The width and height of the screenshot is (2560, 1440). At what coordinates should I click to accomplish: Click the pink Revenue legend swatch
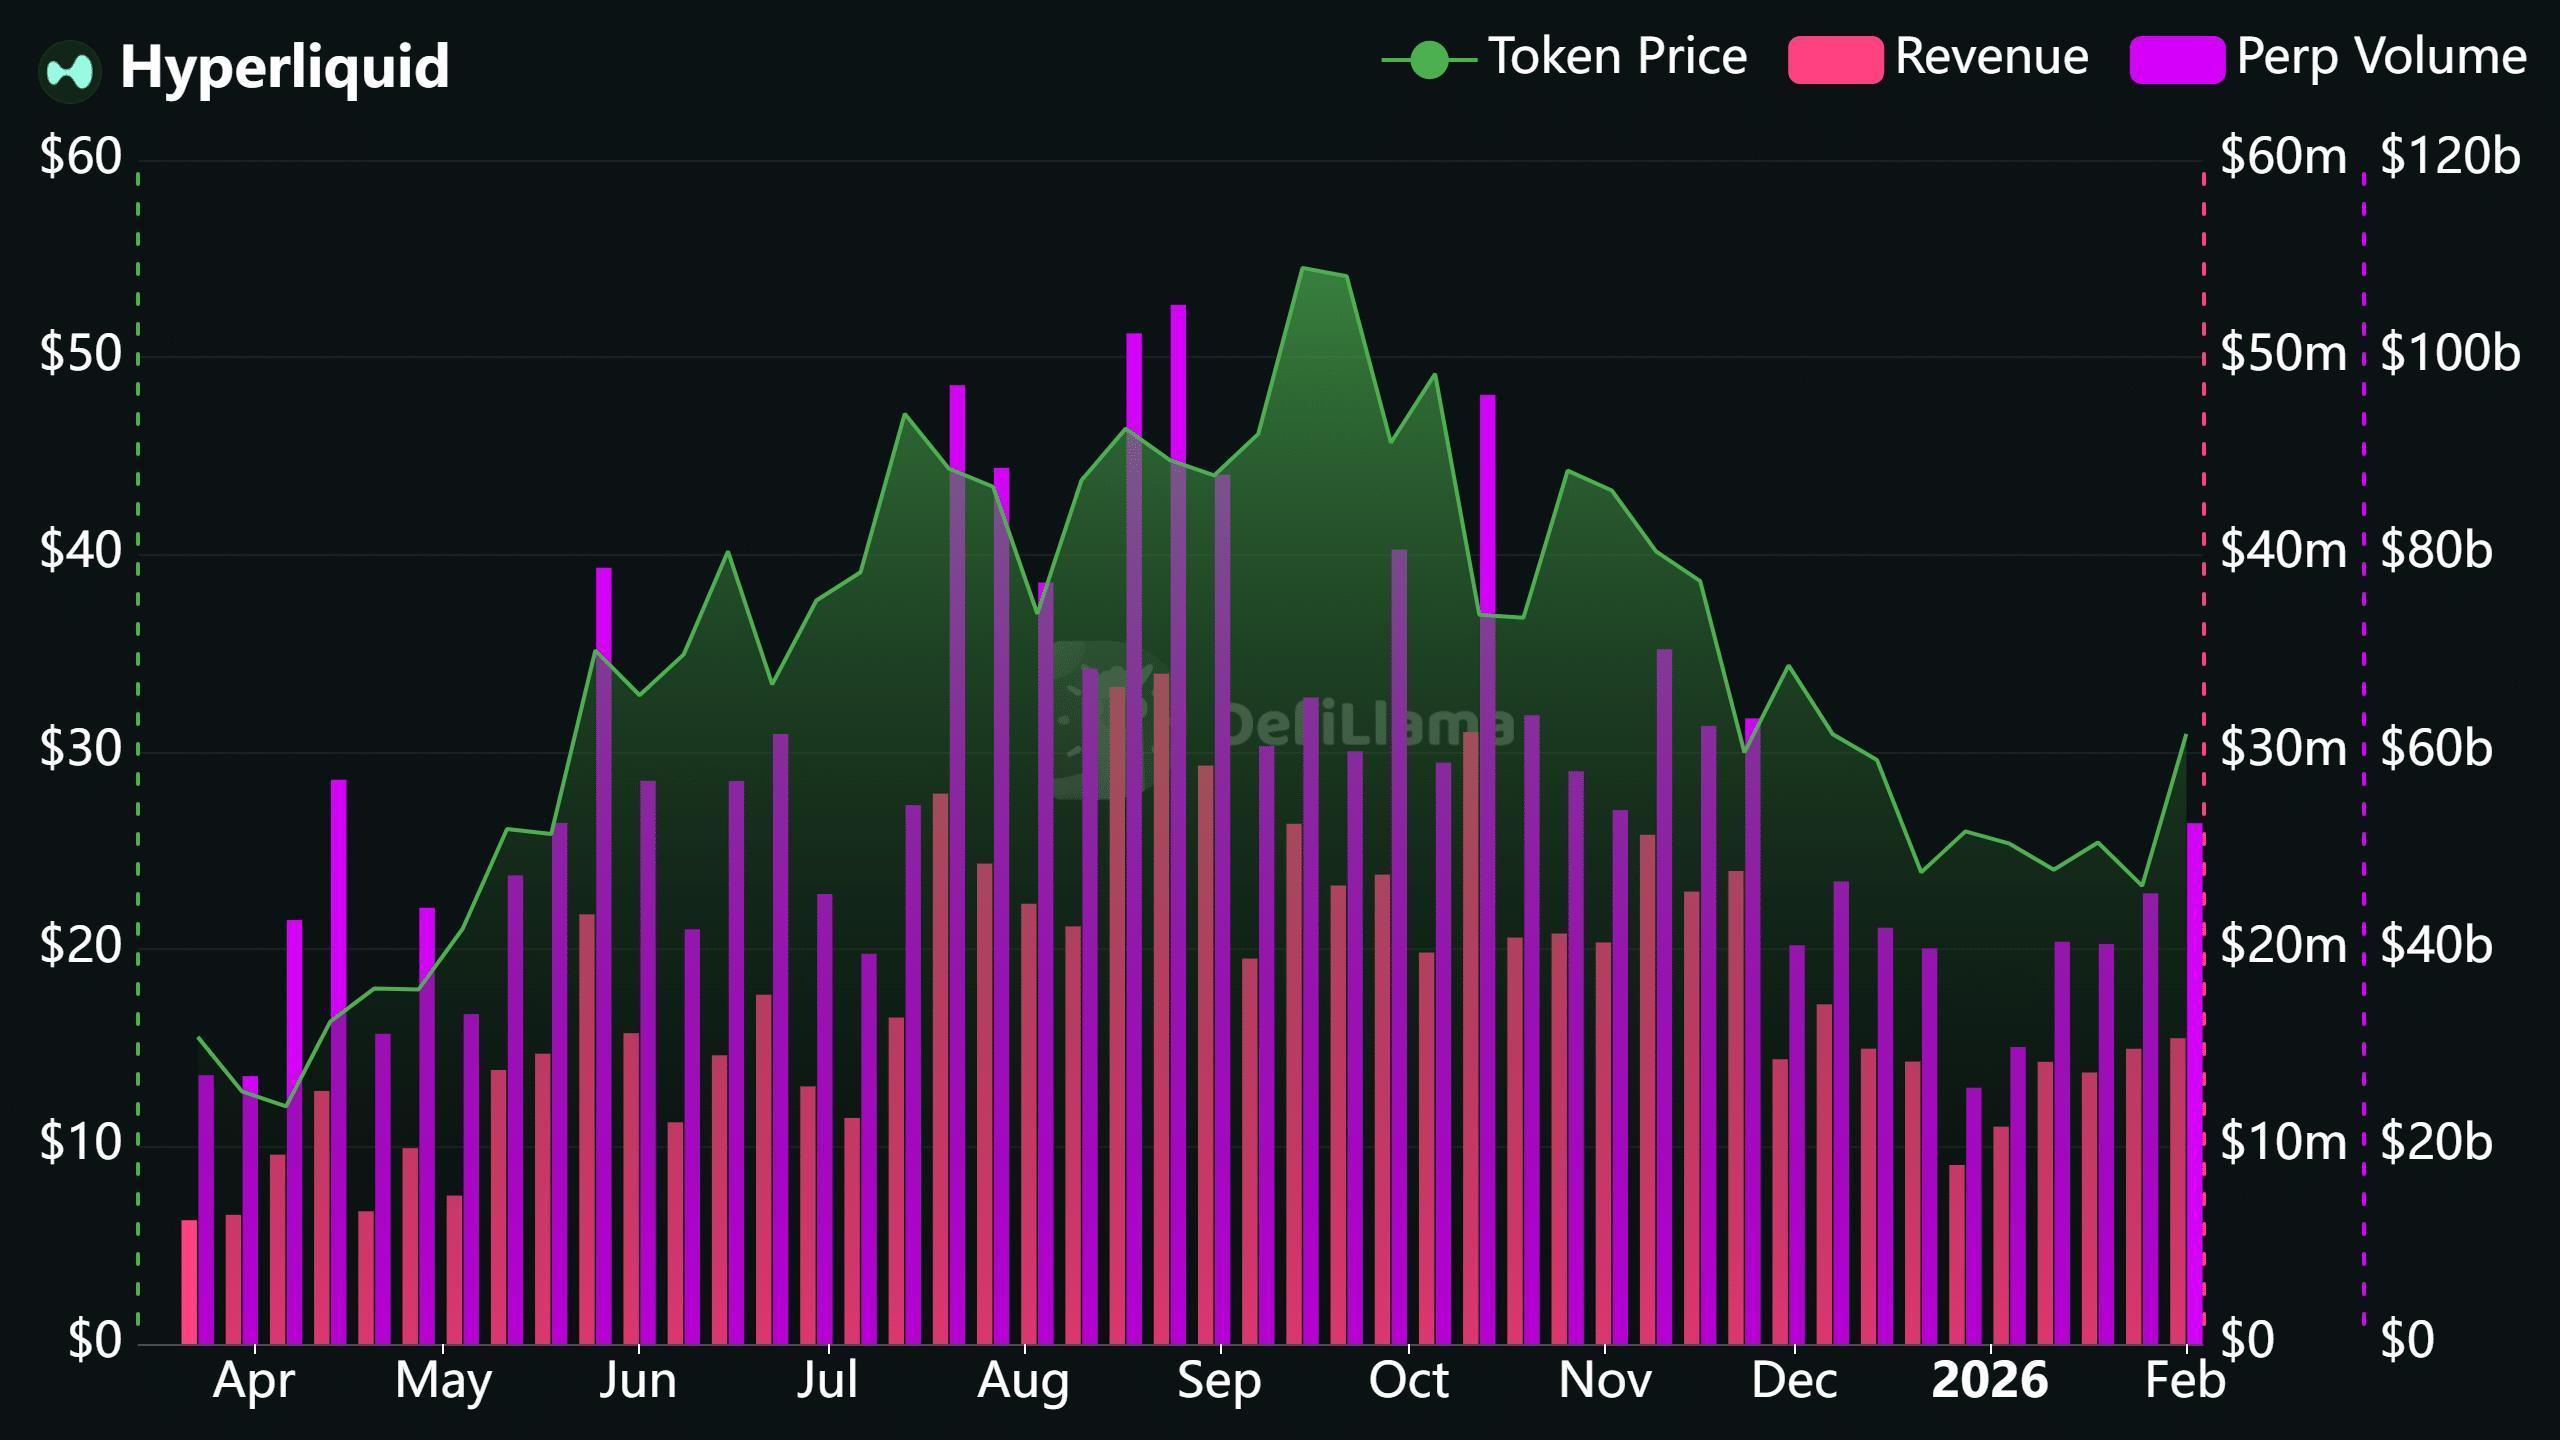pyautogui.click(x=1835, y=60)
